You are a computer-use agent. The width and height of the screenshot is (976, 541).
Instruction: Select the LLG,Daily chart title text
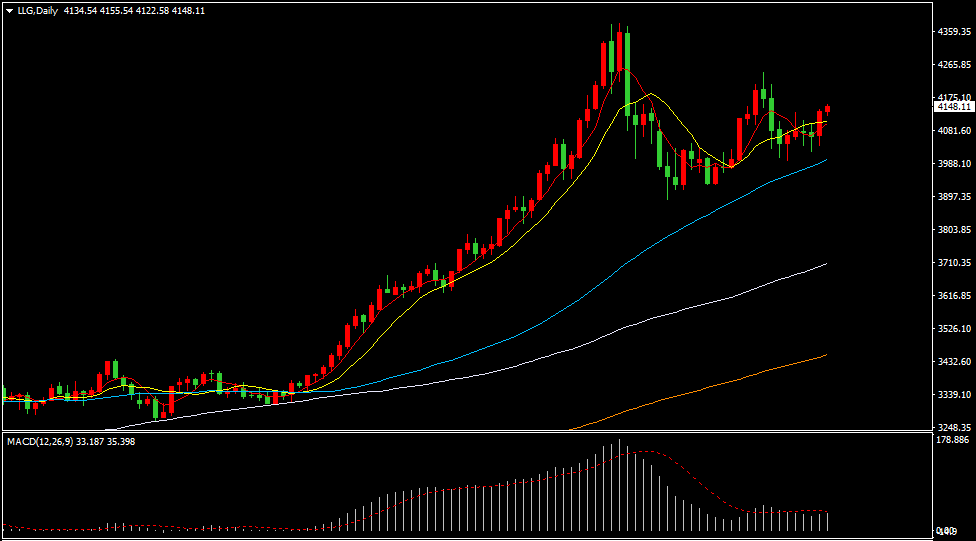[x=37, y=11]
